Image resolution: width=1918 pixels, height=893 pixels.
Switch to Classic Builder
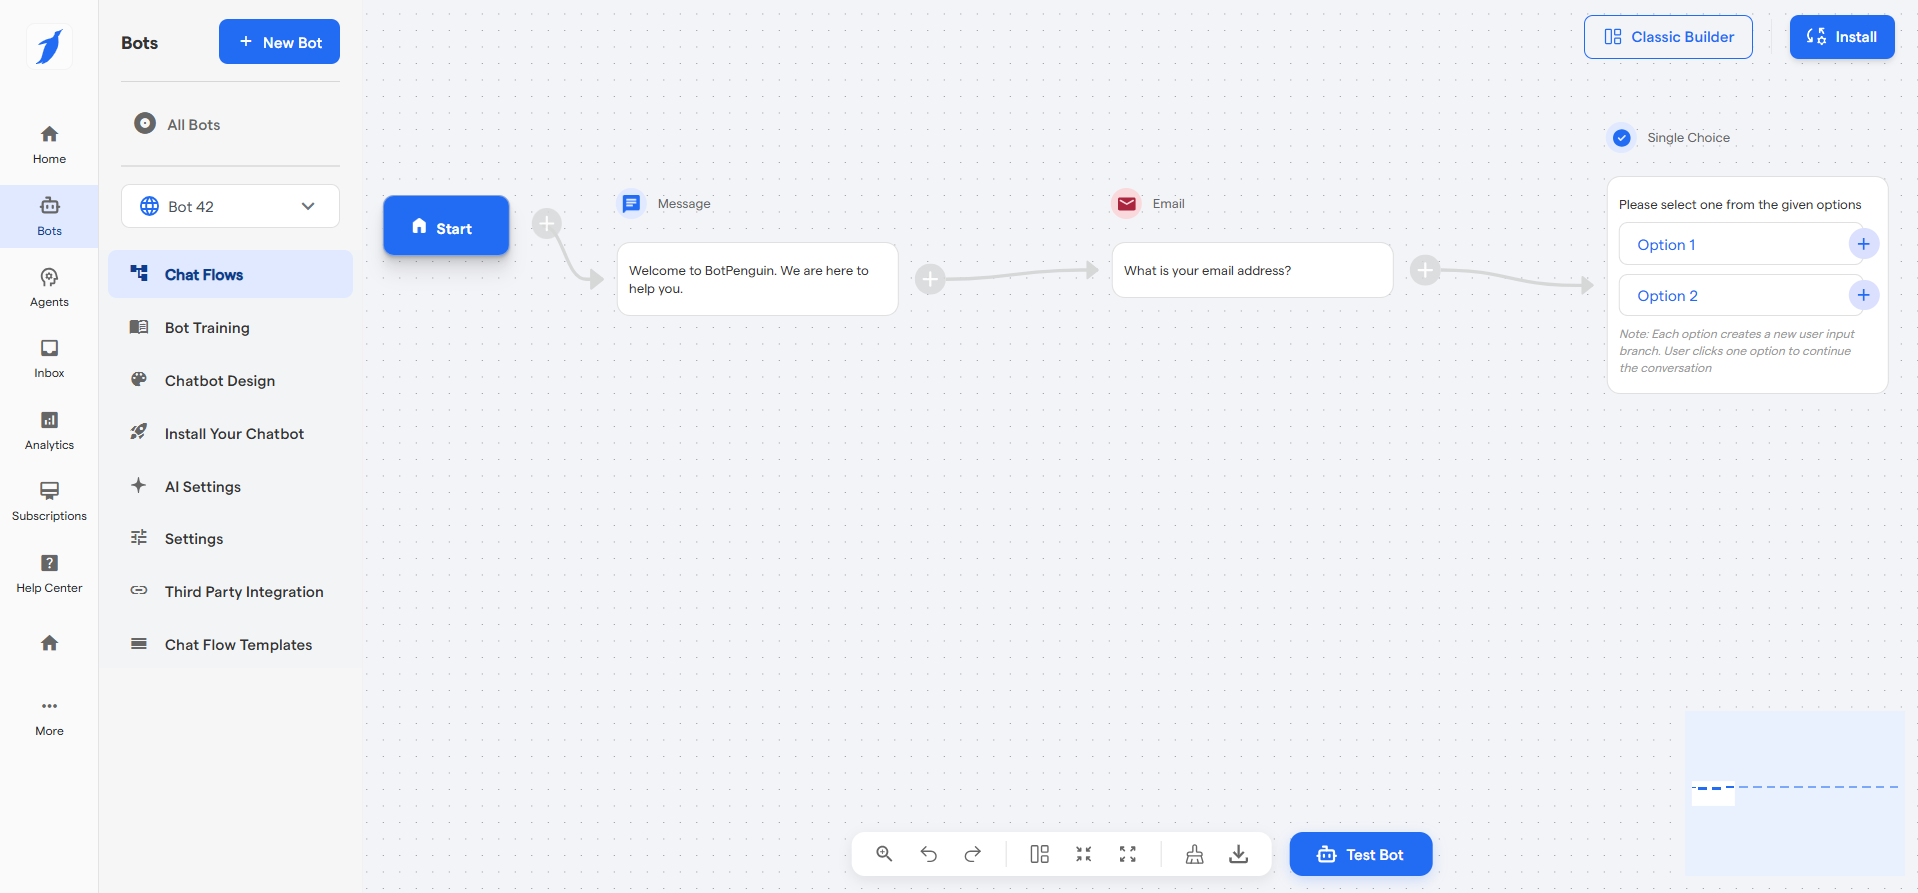click(1667, 37)
